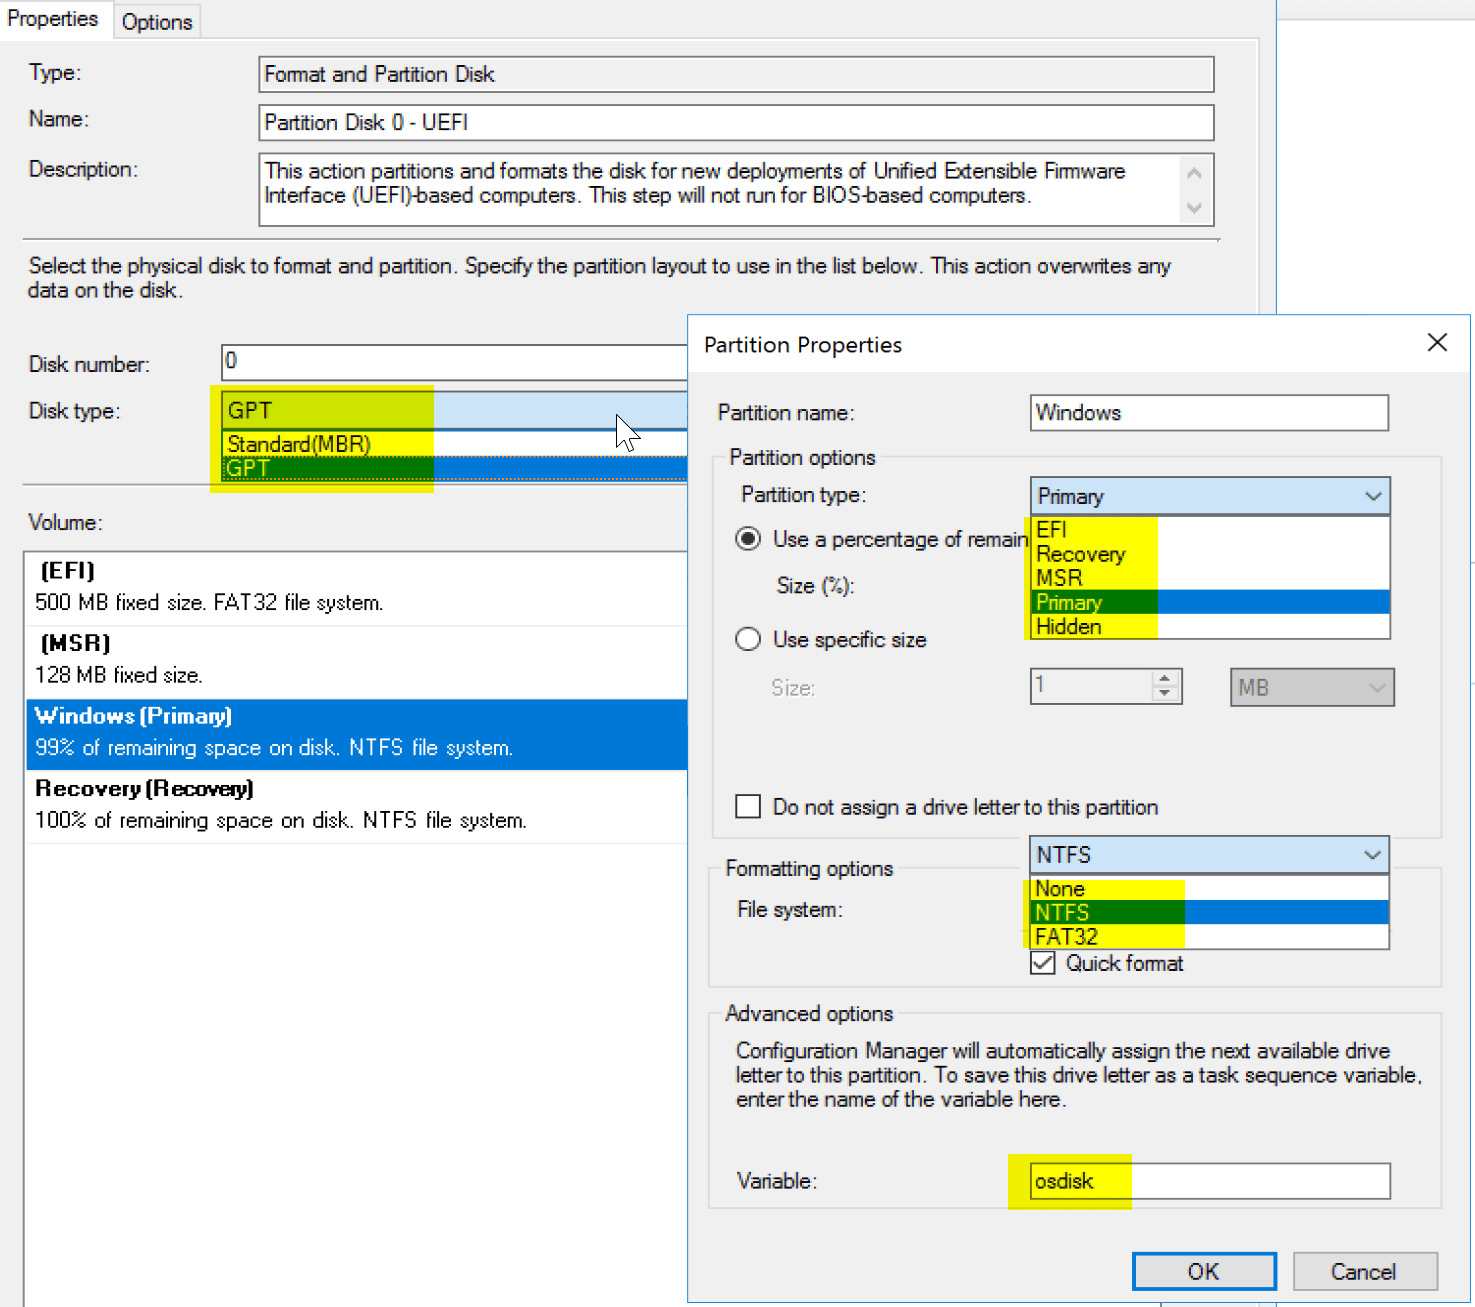Pick Recovery in the partition type list
The height and width of the screenshot is (1307, 1475).
[x=1081, y=554]
